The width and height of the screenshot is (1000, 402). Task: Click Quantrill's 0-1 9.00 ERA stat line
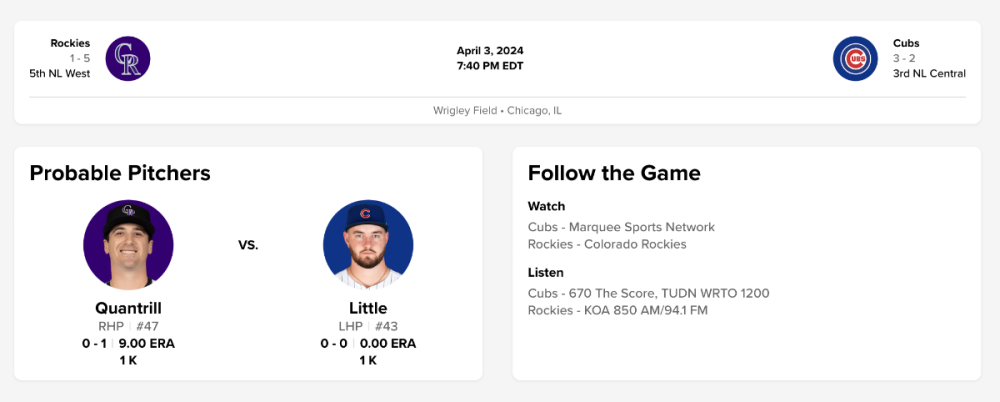click(128, 343)
